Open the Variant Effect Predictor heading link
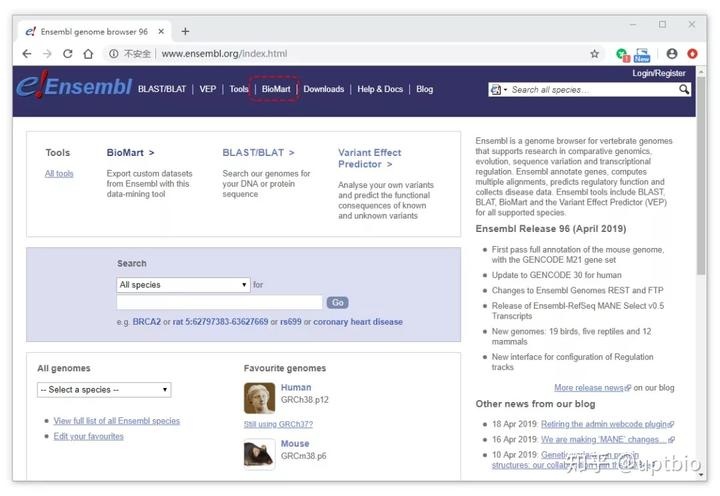The height and width of the screenshot is (496, 720). click(370, 158)
